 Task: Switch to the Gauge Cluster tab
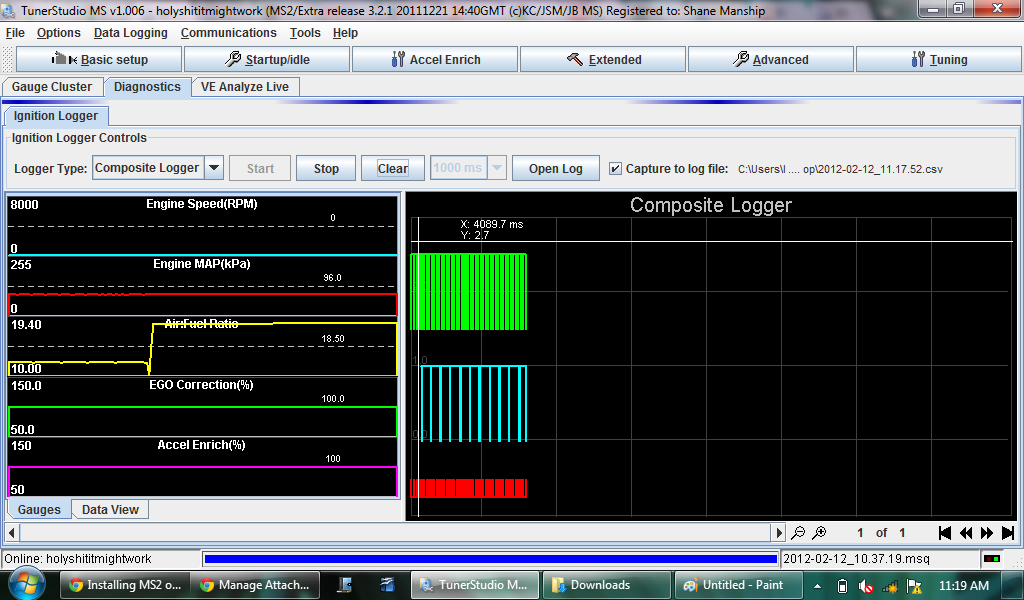(52, 87)
